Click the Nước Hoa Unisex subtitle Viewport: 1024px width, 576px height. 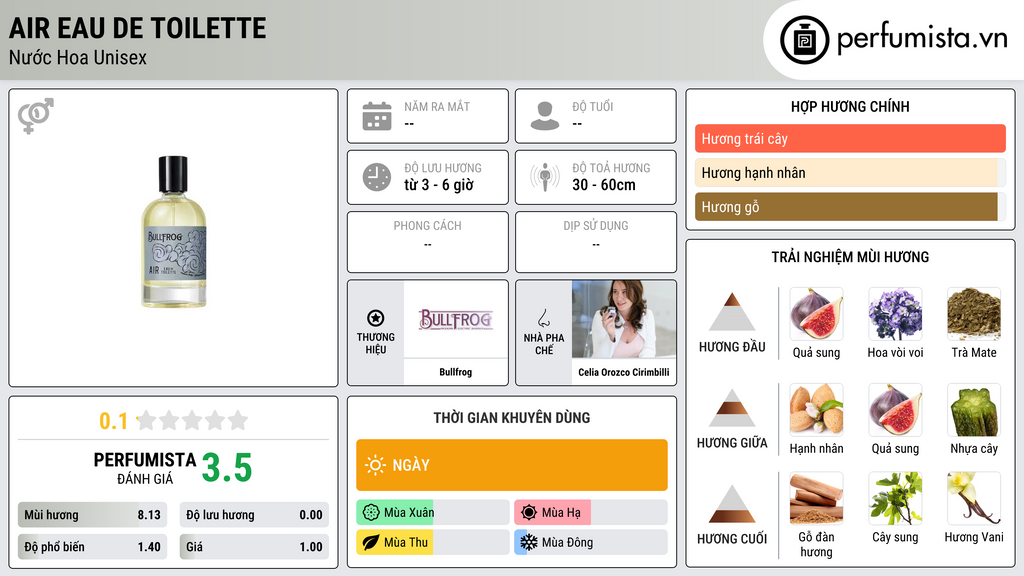pos(78,57)
